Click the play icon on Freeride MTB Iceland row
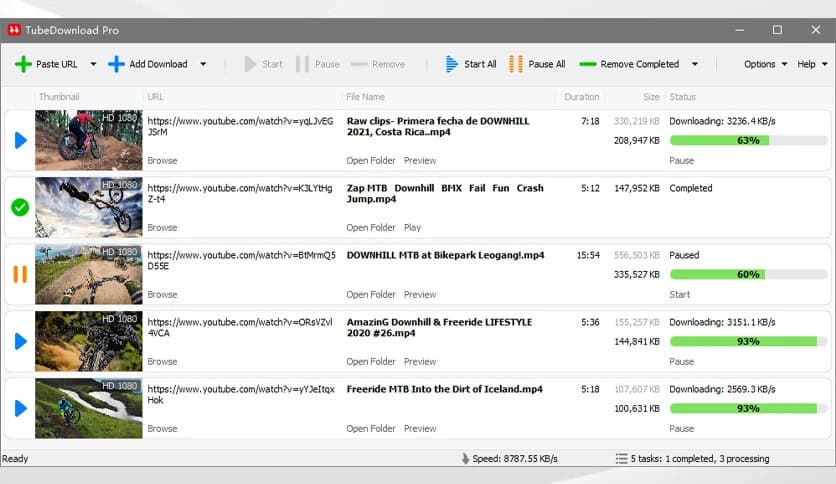This screenshot has width=836, height=484. point(20,408)
